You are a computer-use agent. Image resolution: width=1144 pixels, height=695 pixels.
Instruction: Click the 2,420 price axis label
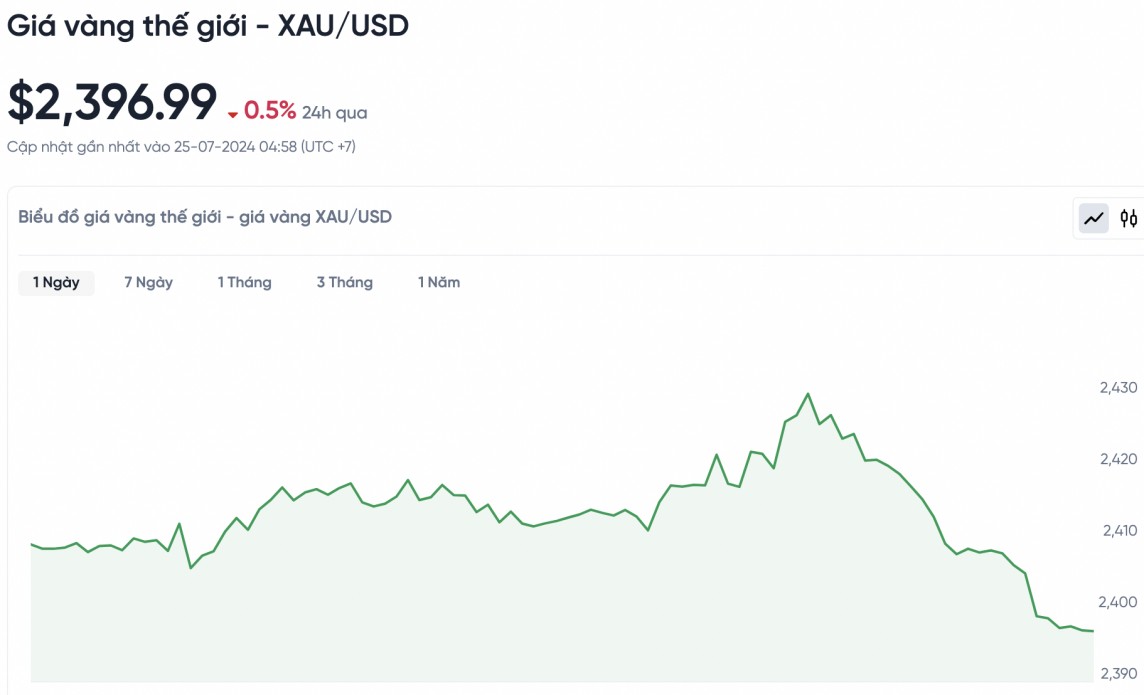1118,459
